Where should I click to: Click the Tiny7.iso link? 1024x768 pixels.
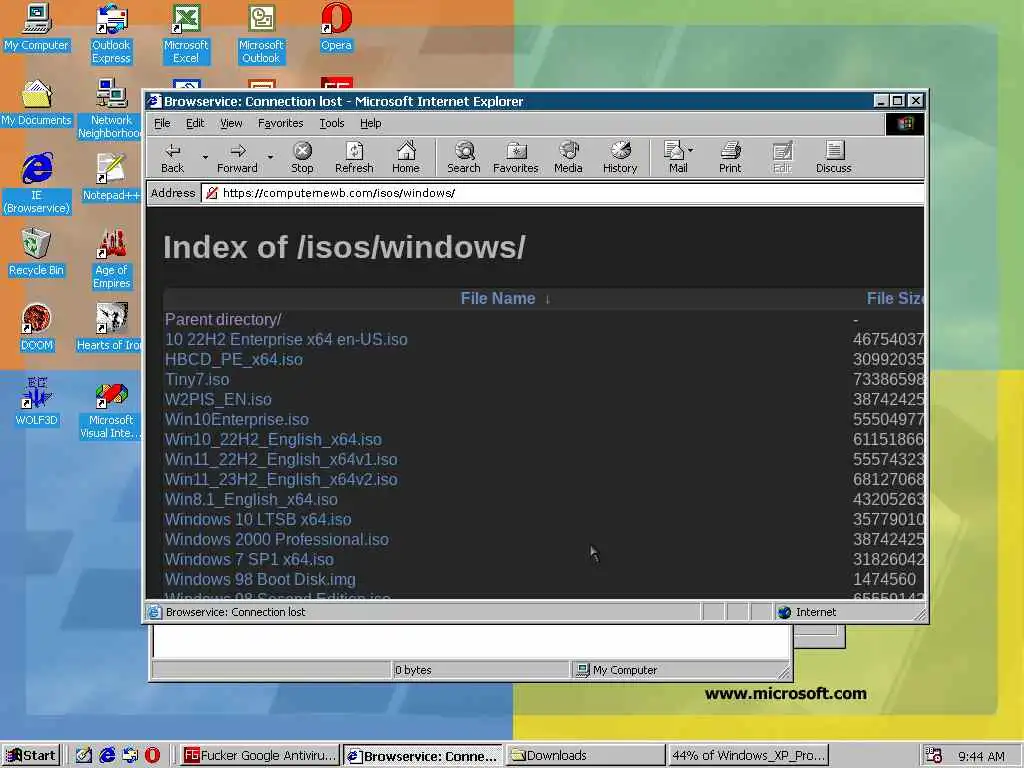(x=197, y=379)
